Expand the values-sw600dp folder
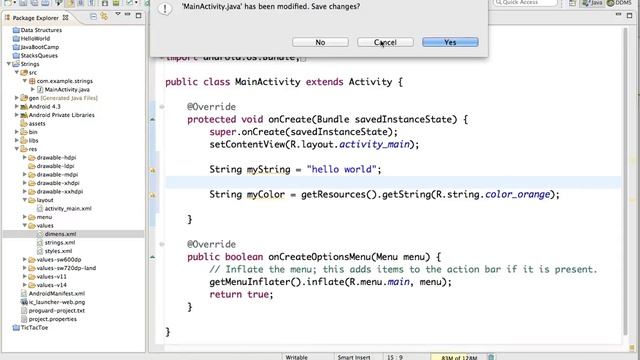640x360 pixels. coord(25,260)
